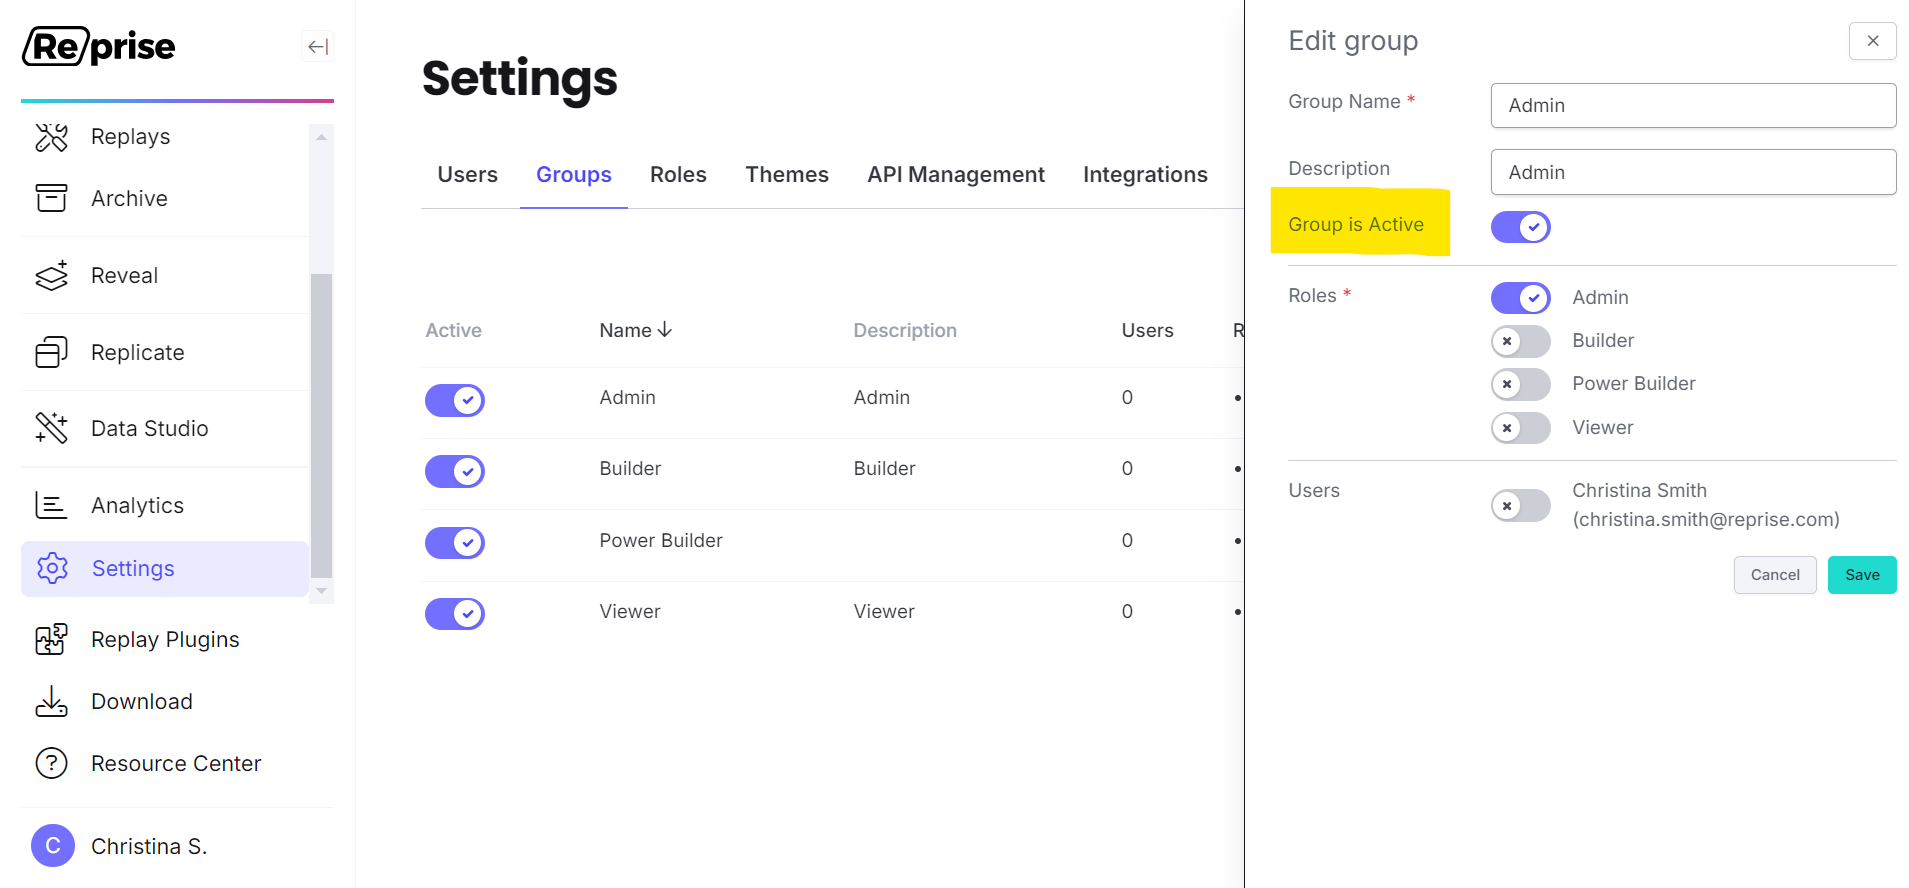Screen dimensions: 1909x888
Task: Turn off the Group is Active toggle
Action: pyautogui.click(x=1520, y=227)
